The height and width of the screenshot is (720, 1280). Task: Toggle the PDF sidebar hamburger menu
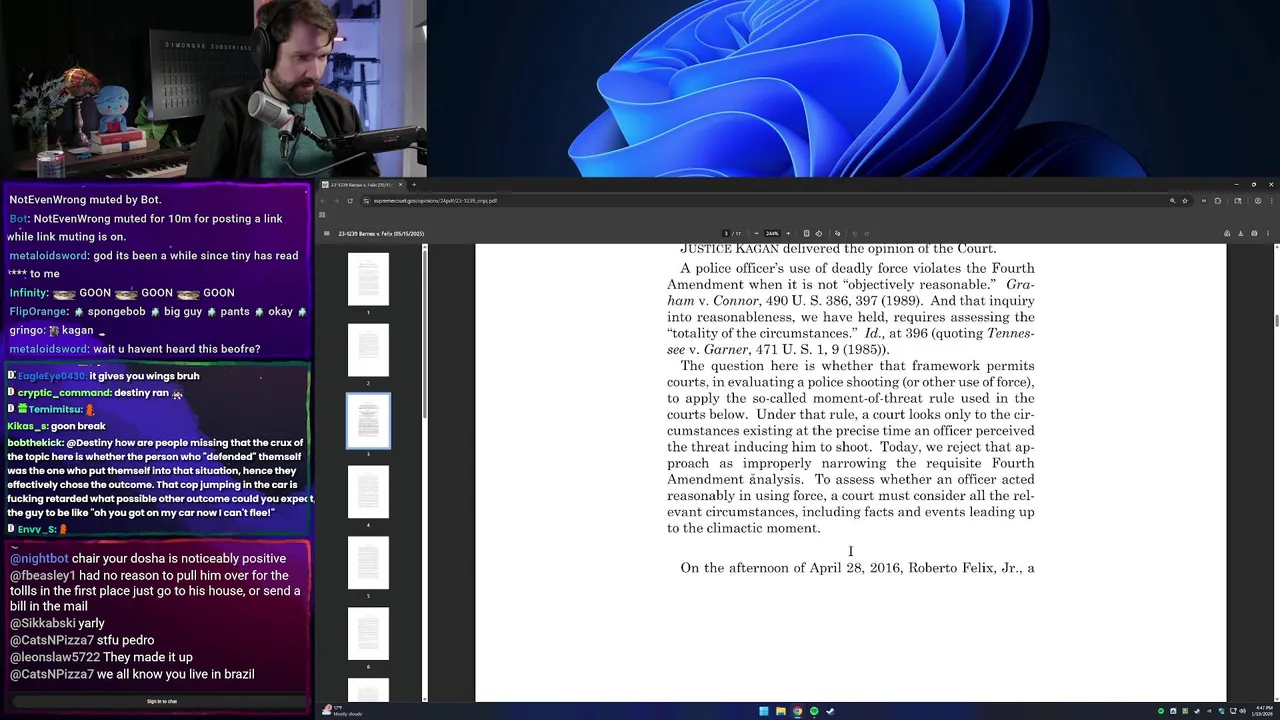point(327,234)
